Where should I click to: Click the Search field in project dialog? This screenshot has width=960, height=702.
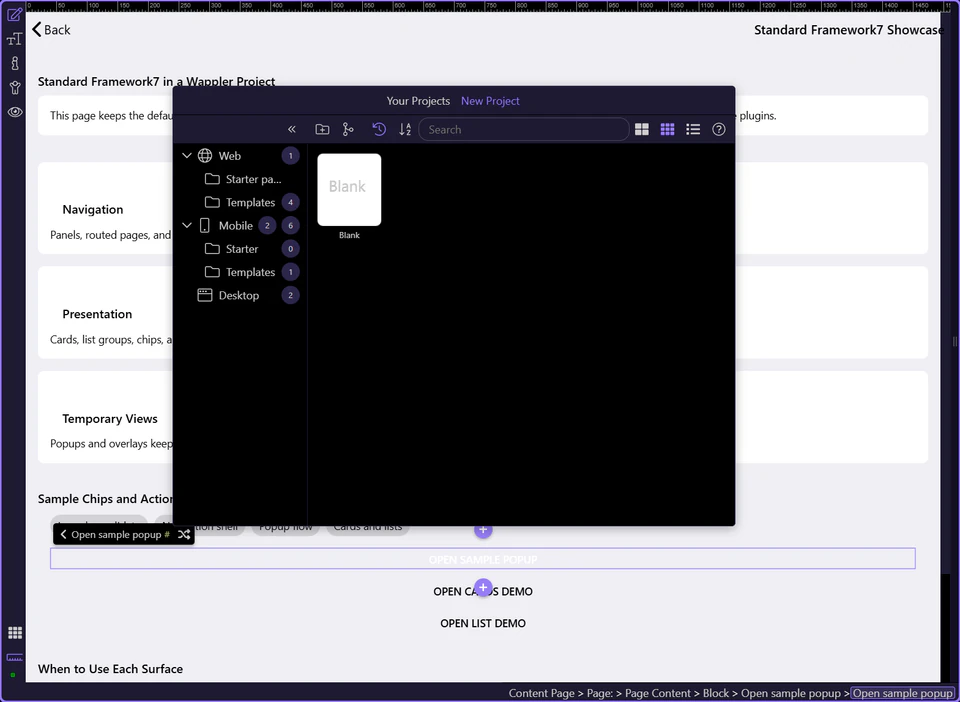click(x=523, y=129)
